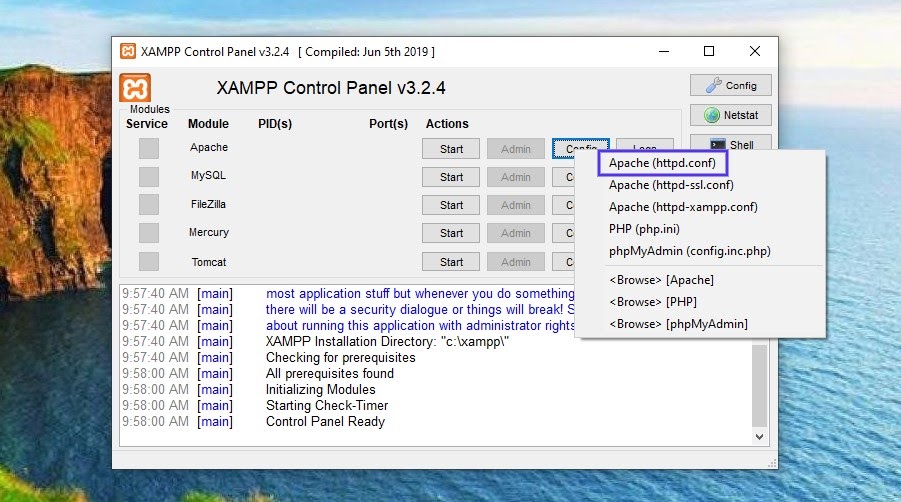Click the 'Initializing Modules' log line
901x502 pixels.
coord(321,389)
